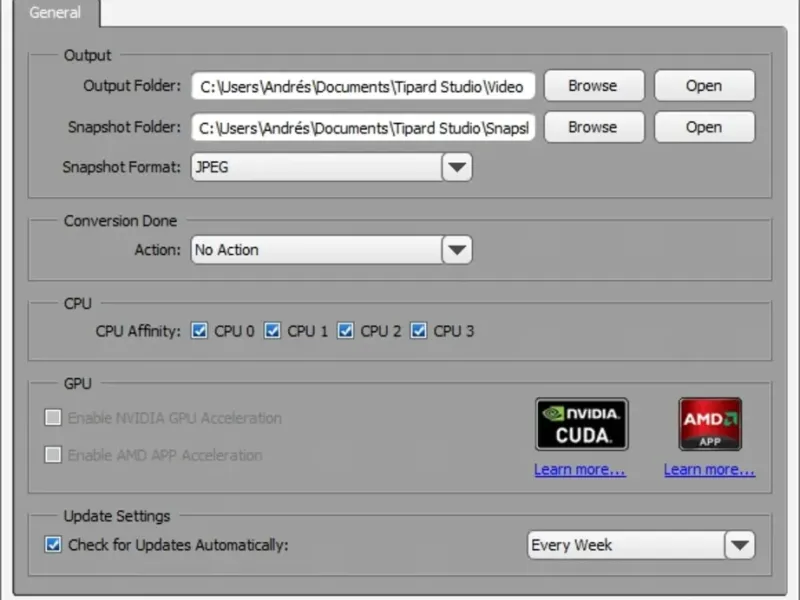
Task: Uncheck CPU 0 affinity checkbox
Action: (199, 331)
